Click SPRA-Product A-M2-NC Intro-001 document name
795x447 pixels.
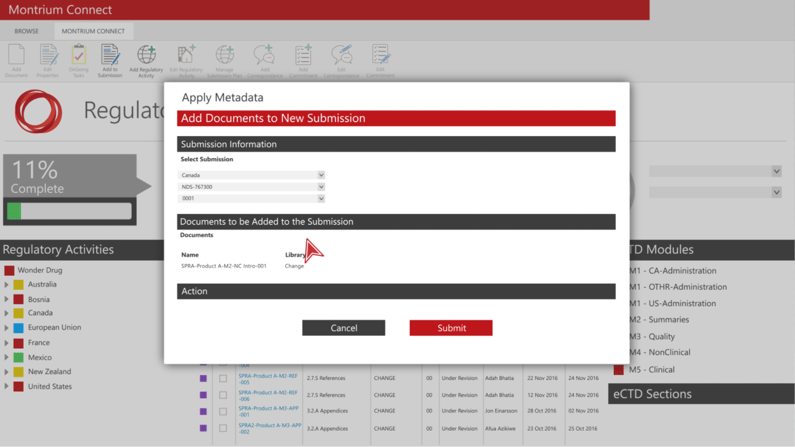[224, 266]
